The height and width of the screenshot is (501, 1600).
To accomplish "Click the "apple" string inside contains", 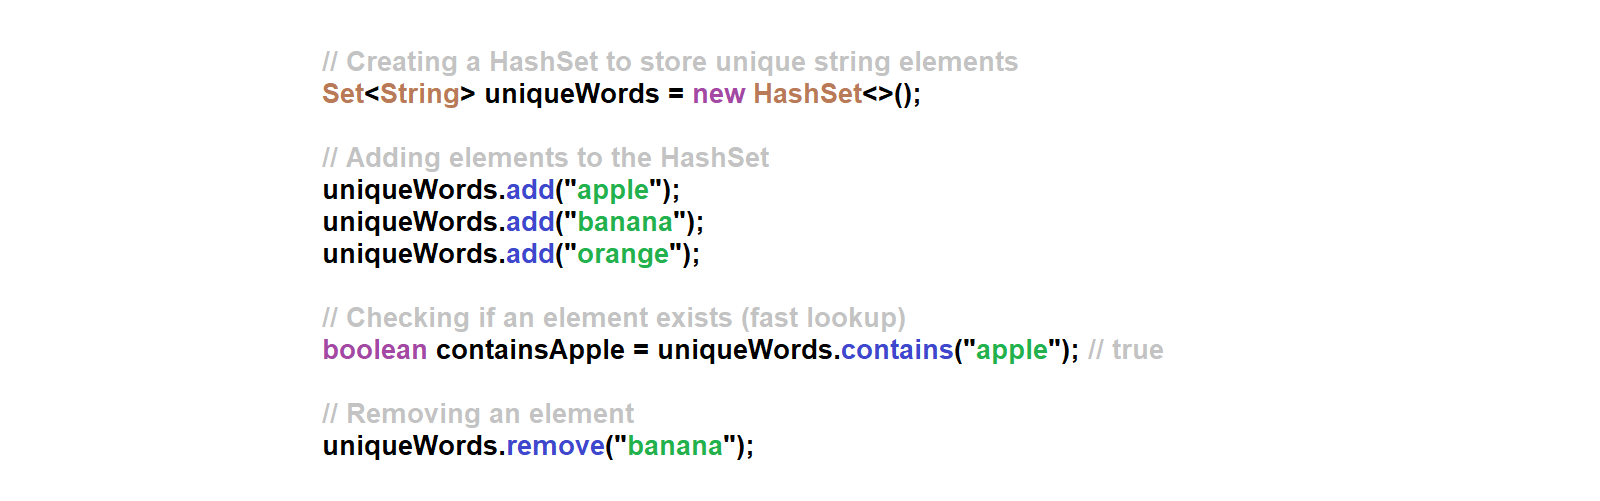I will click(1012, 350).
